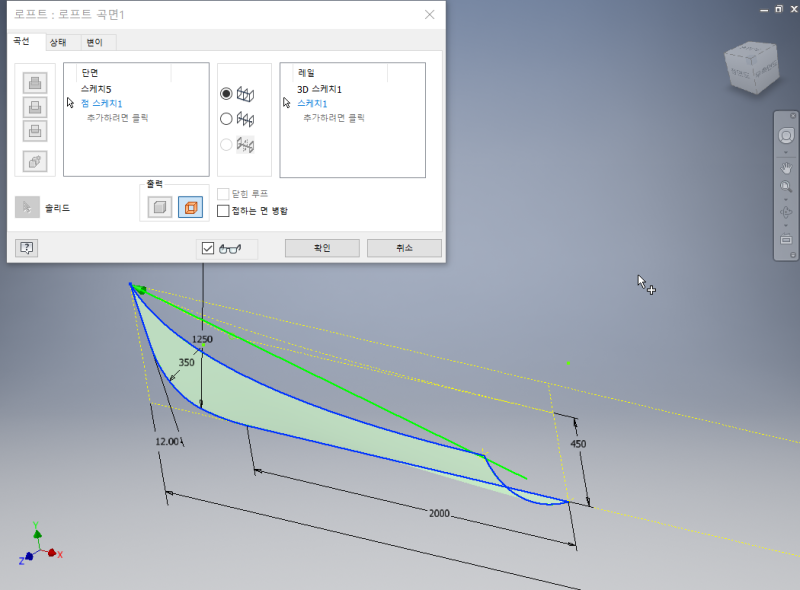Restore down the application window
This screenshot has height=590, width=800.
[x=779, y=9]
